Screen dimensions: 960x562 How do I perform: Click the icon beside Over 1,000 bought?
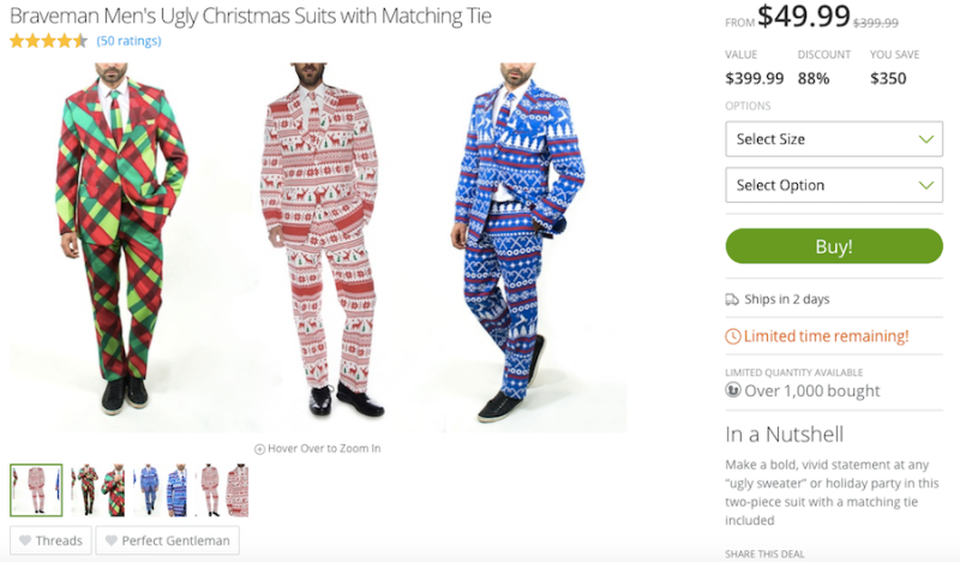click(x=733, y=391)
